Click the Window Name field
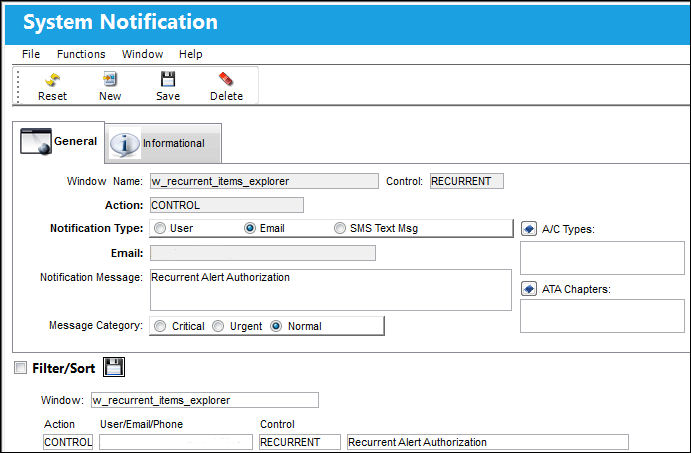Image resolution: width=691 pixels, height=453 pixels. [264, 181]
